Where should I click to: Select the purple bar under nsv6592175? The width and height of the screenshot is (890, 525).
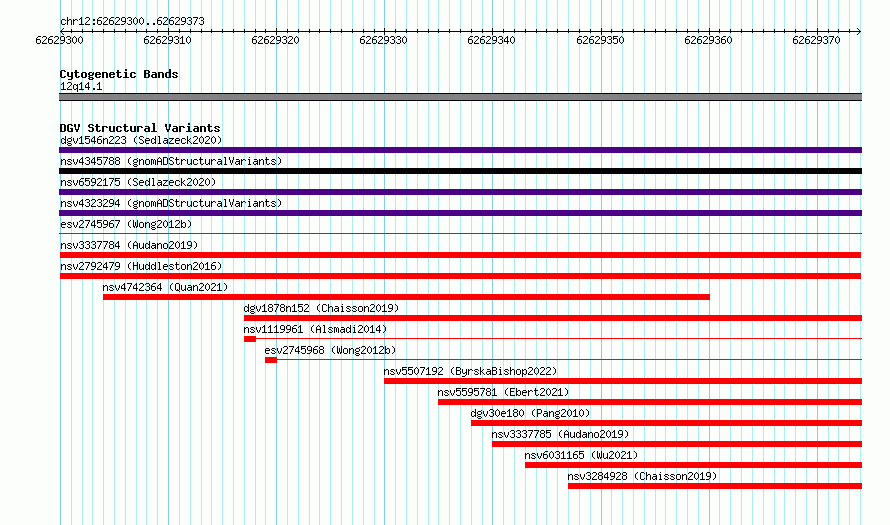point(460,192)
